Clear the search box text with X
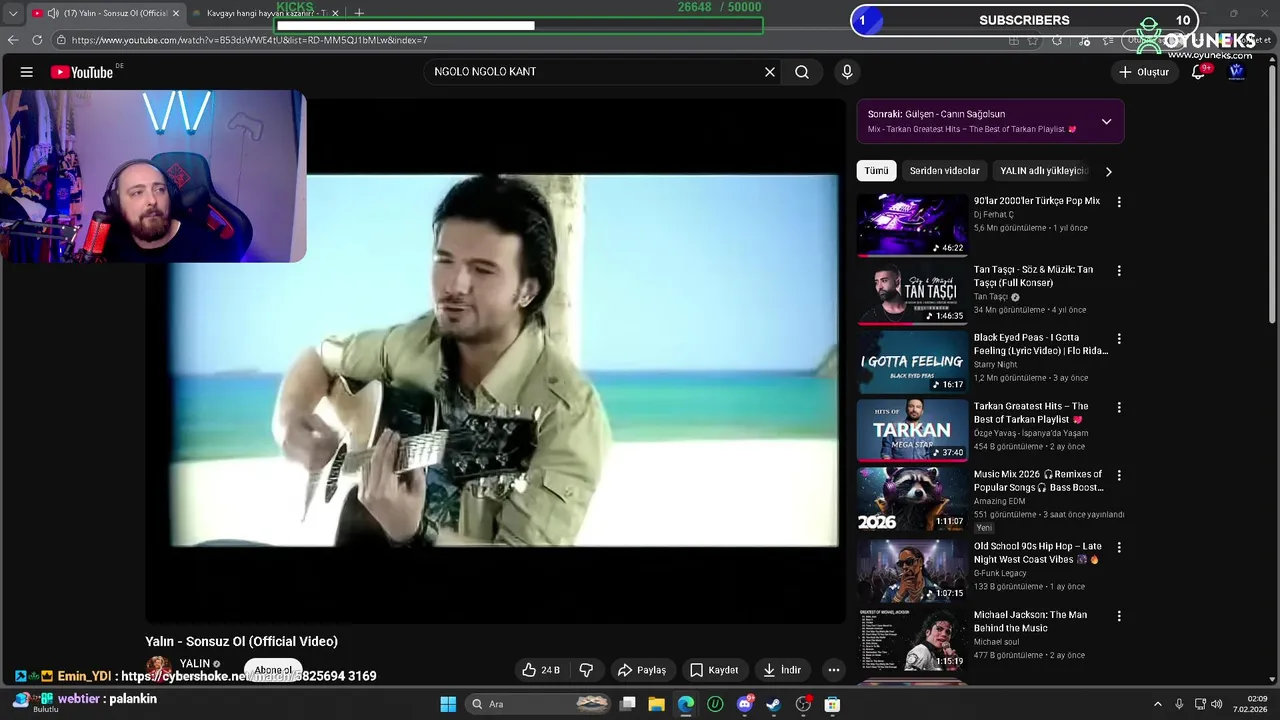Image resolution: width=1280 pixels, height=720 pixels. click(770, 72)
